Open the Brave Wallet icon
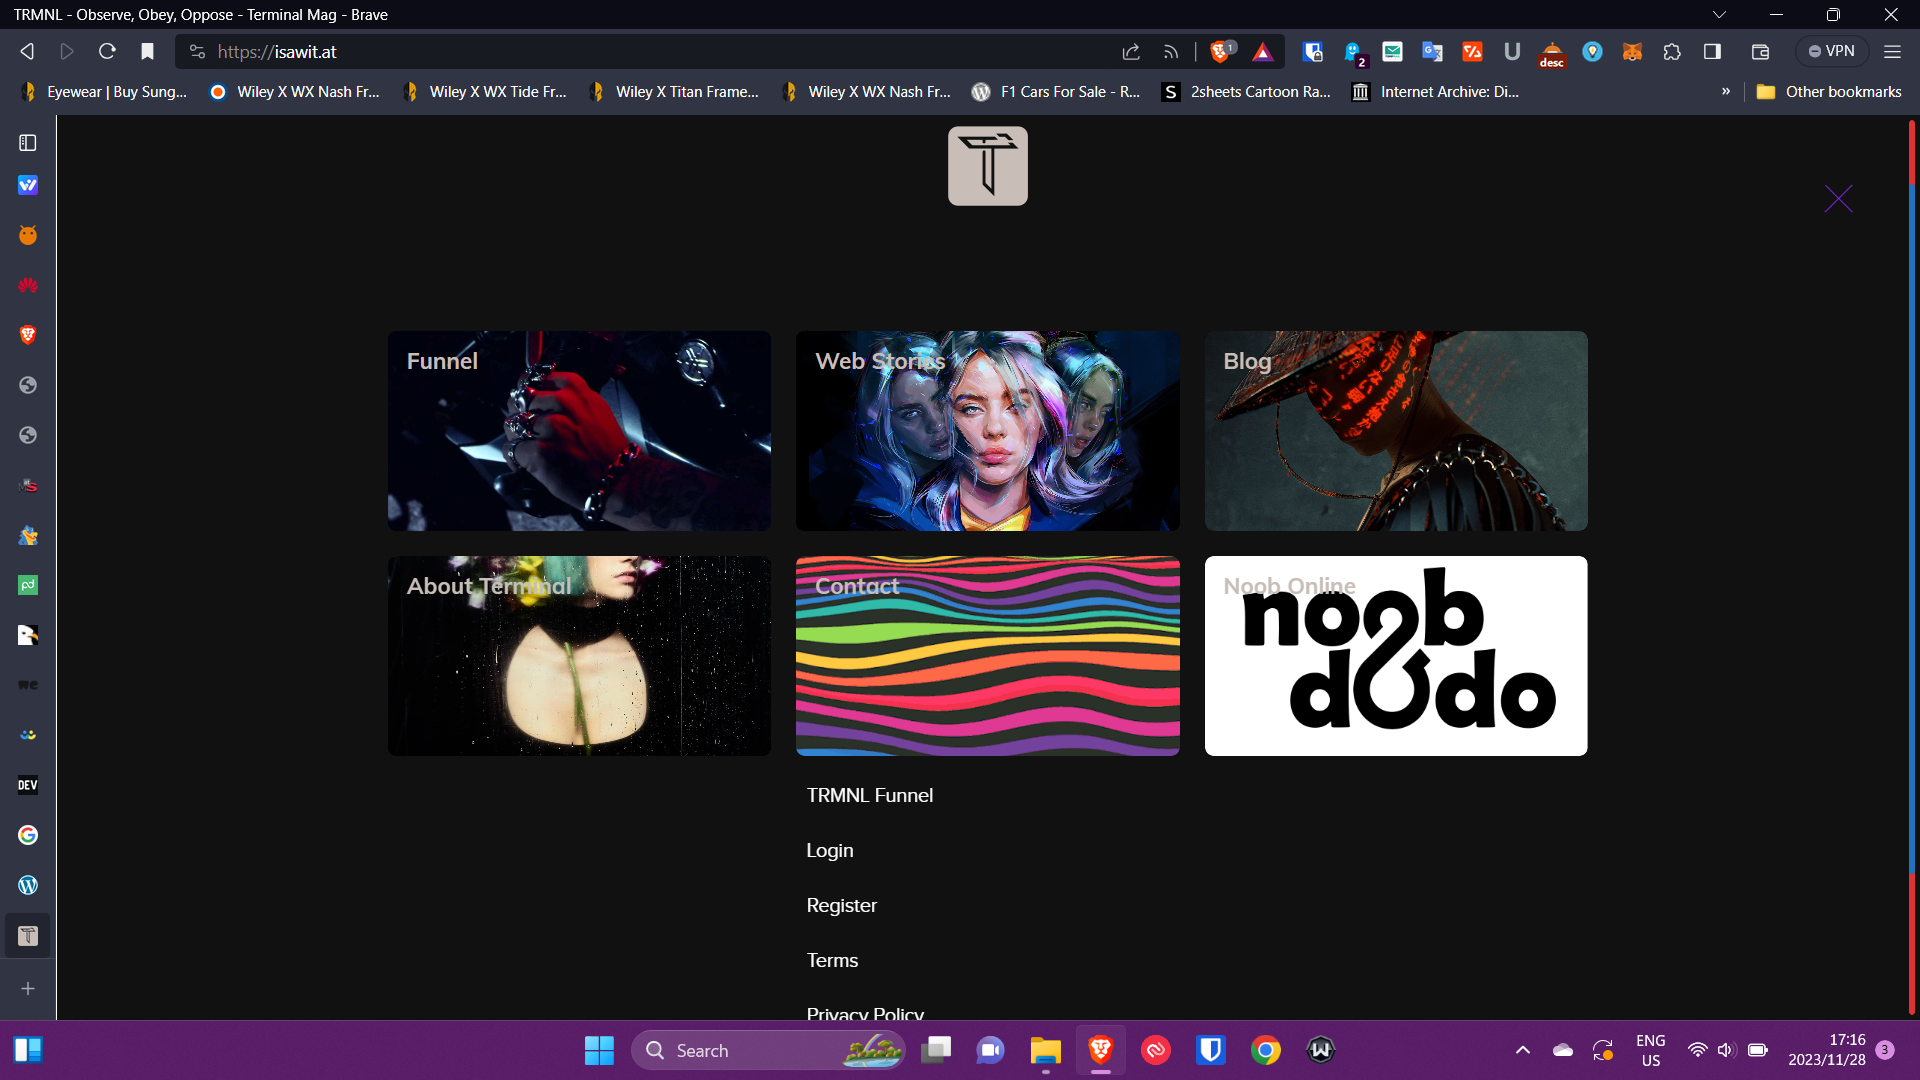Screen dimensions: 1920x1080 point(1761,52)
